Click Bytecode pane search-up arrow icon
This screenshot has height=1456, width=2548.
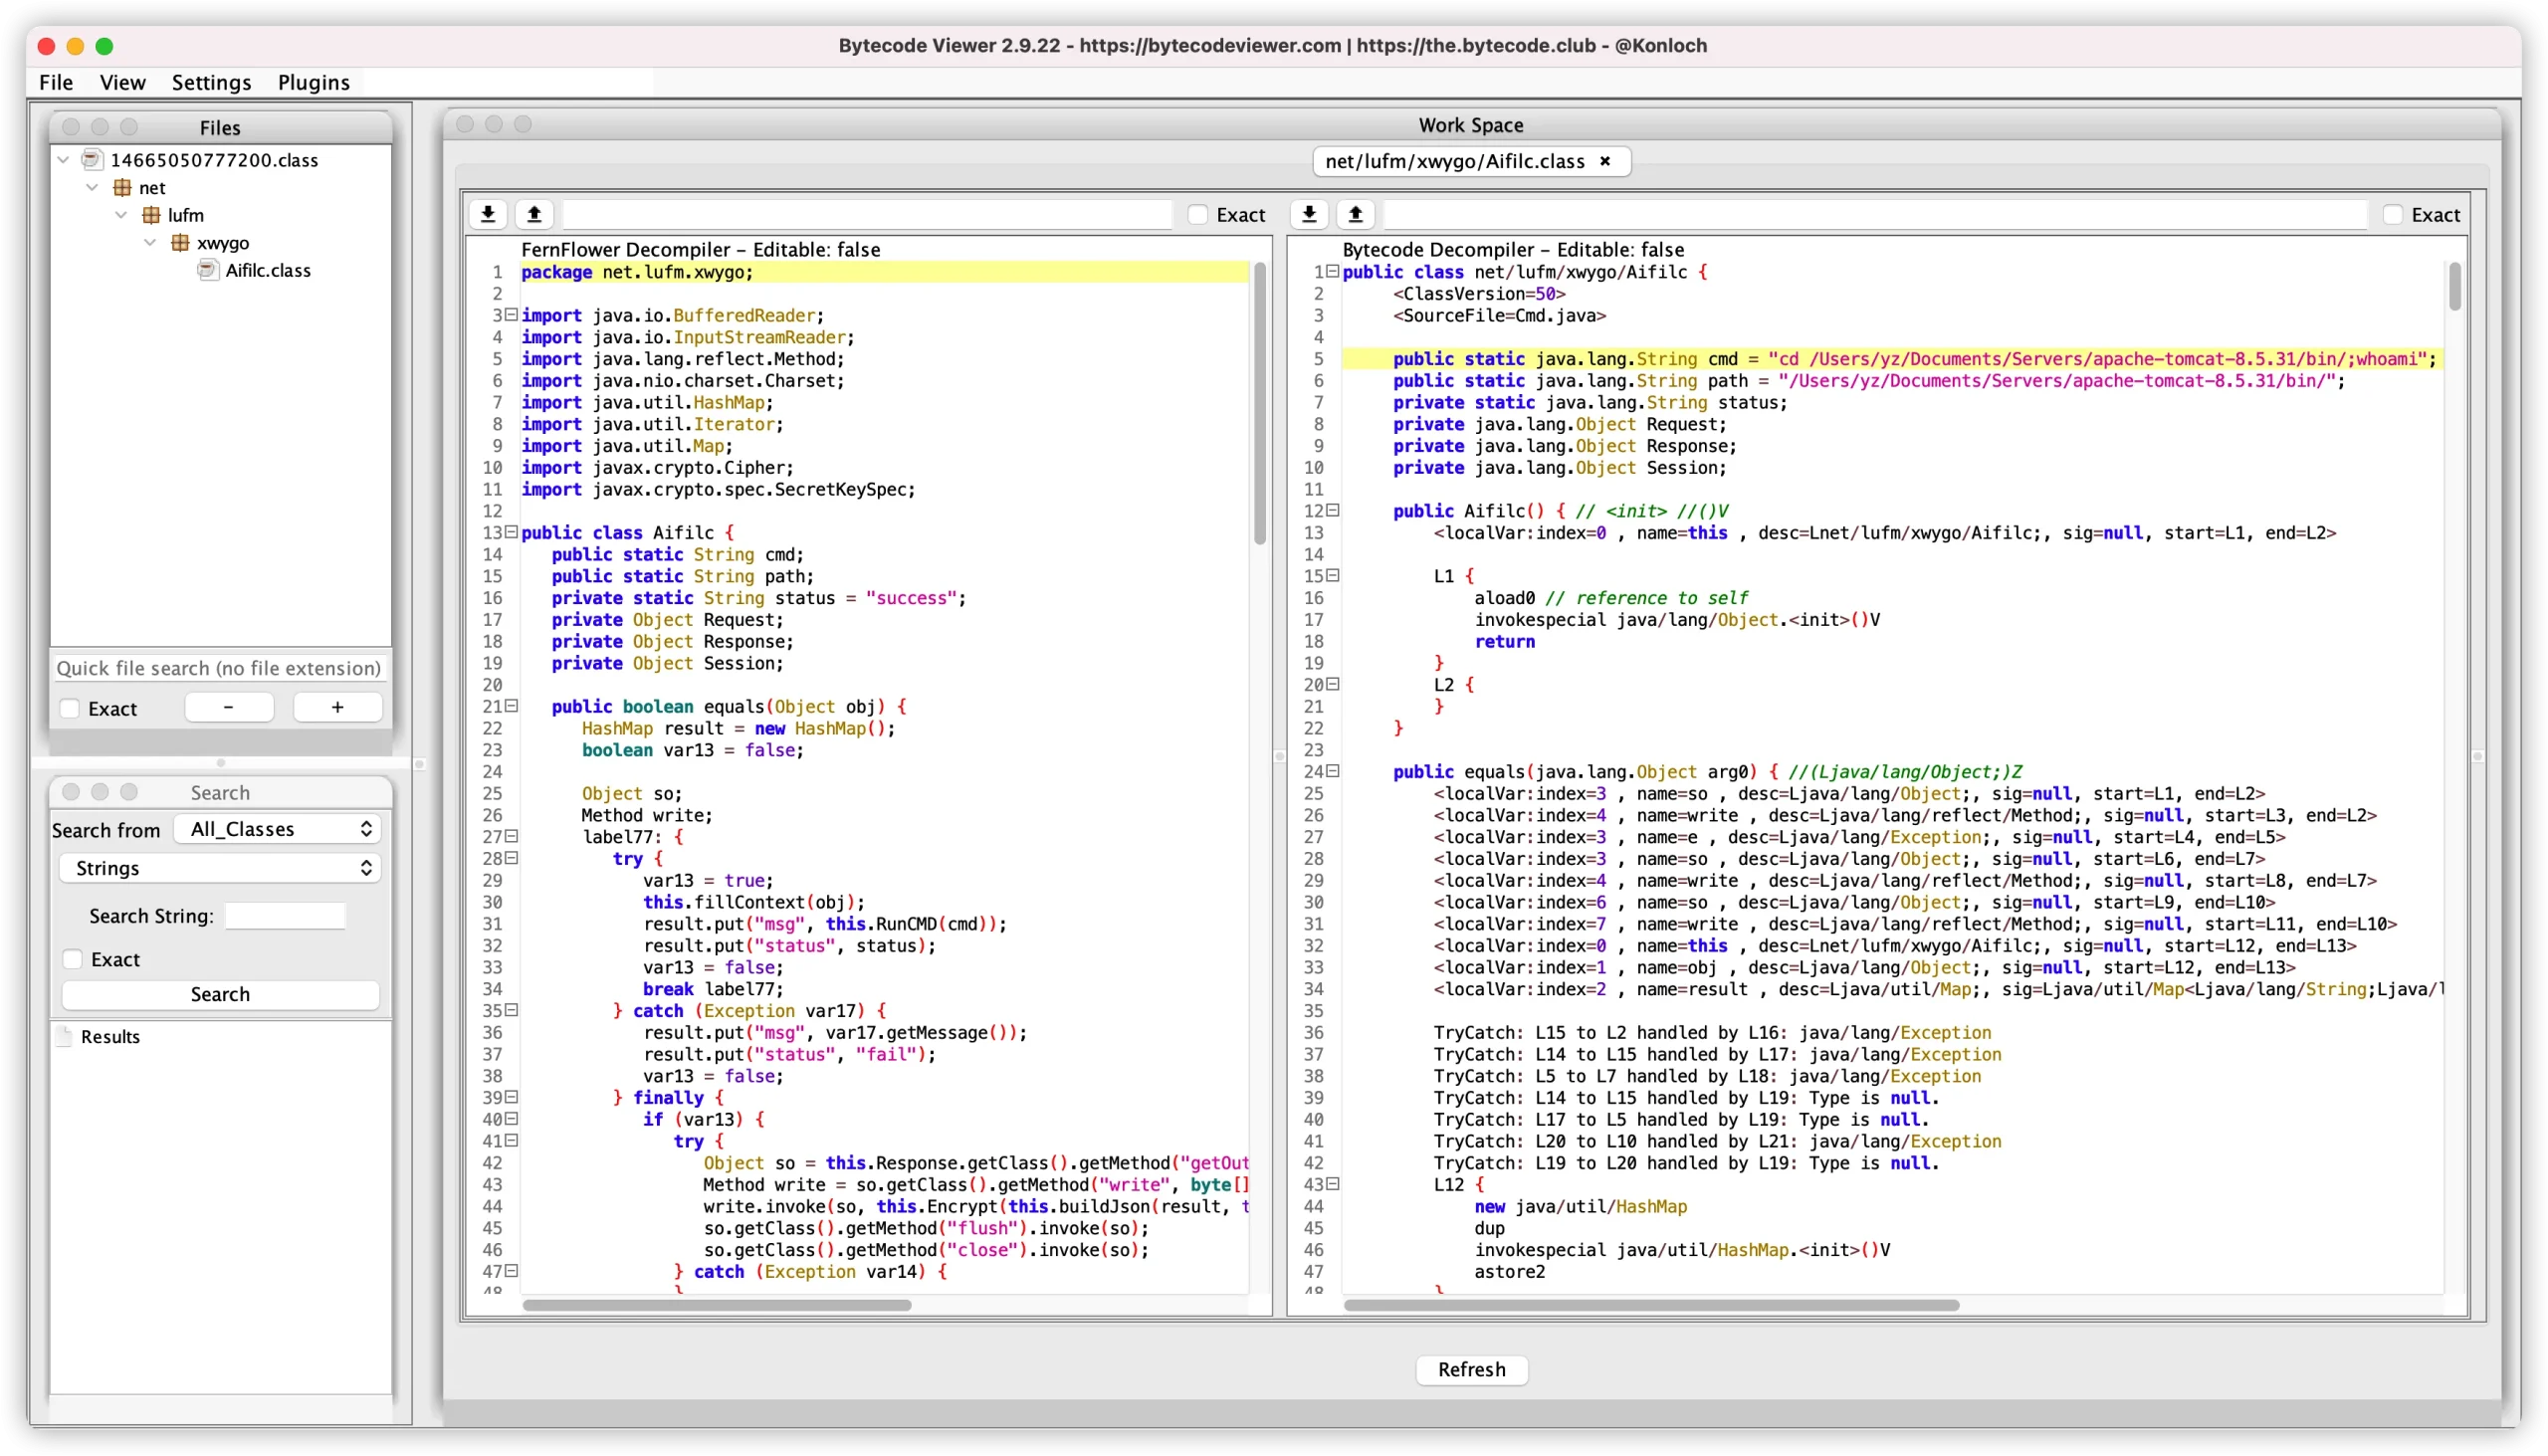tap(1355, 214)
